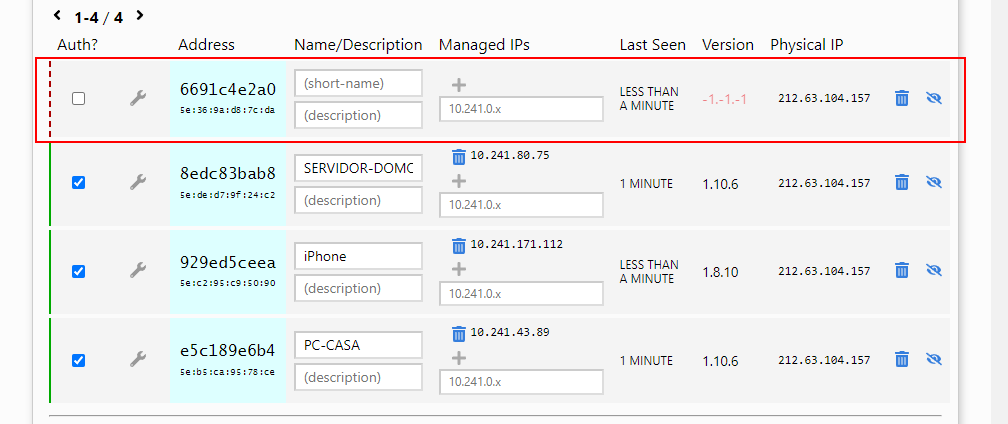1008x424 pixels.
Task: Hide the PC-CASA member from list
Action: tap(935, 359)
